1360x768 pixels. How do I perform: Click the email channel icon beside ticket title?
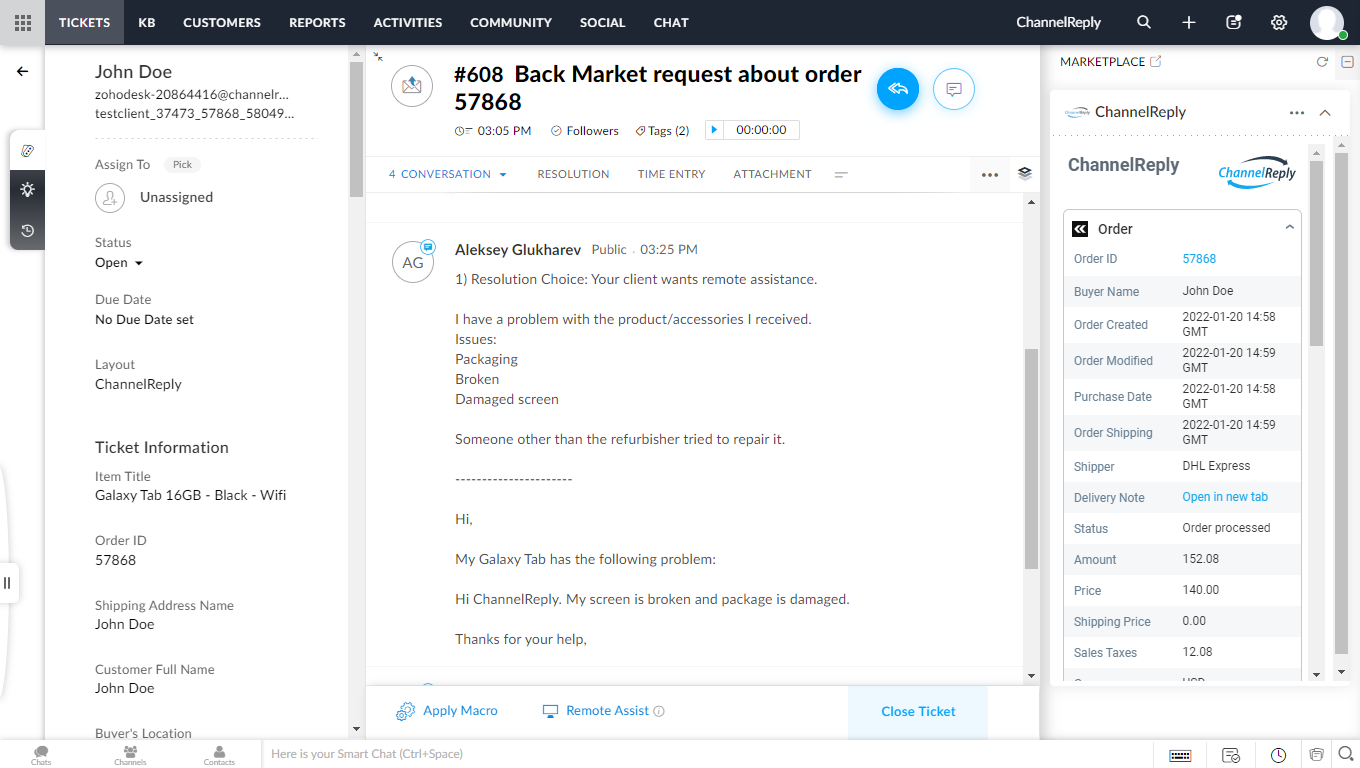point(412,87)
